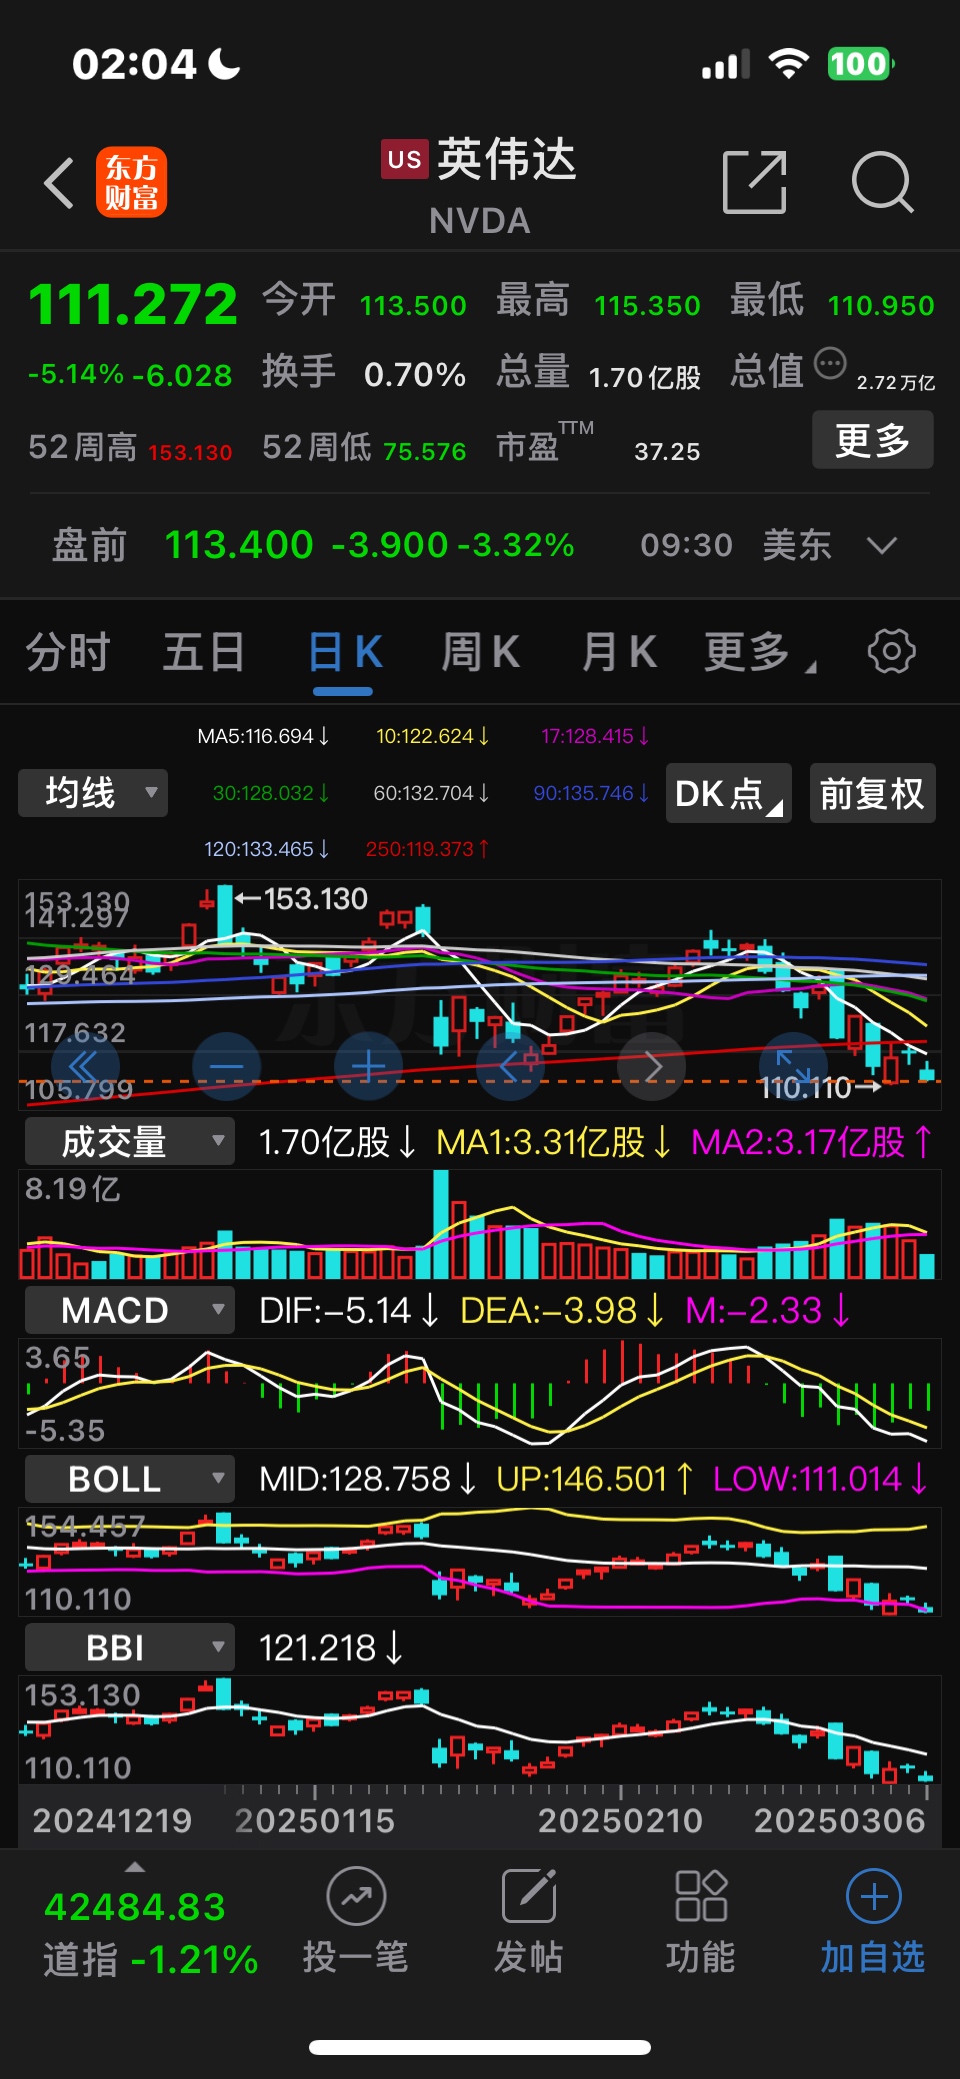Expand the index bar up arrow
This screenshot has height=2079, width=960.
tap(135, 1867)
